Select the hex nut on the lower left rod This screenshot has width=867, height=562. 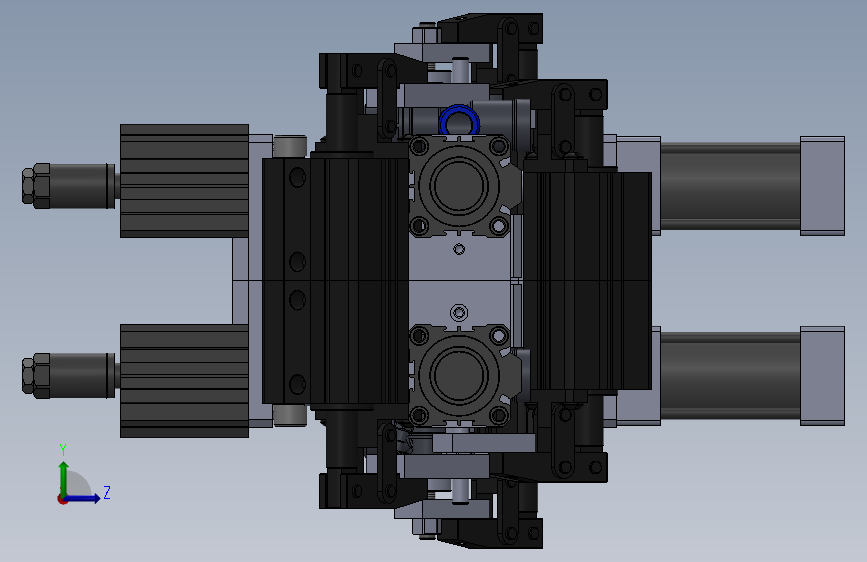[36, 376]
